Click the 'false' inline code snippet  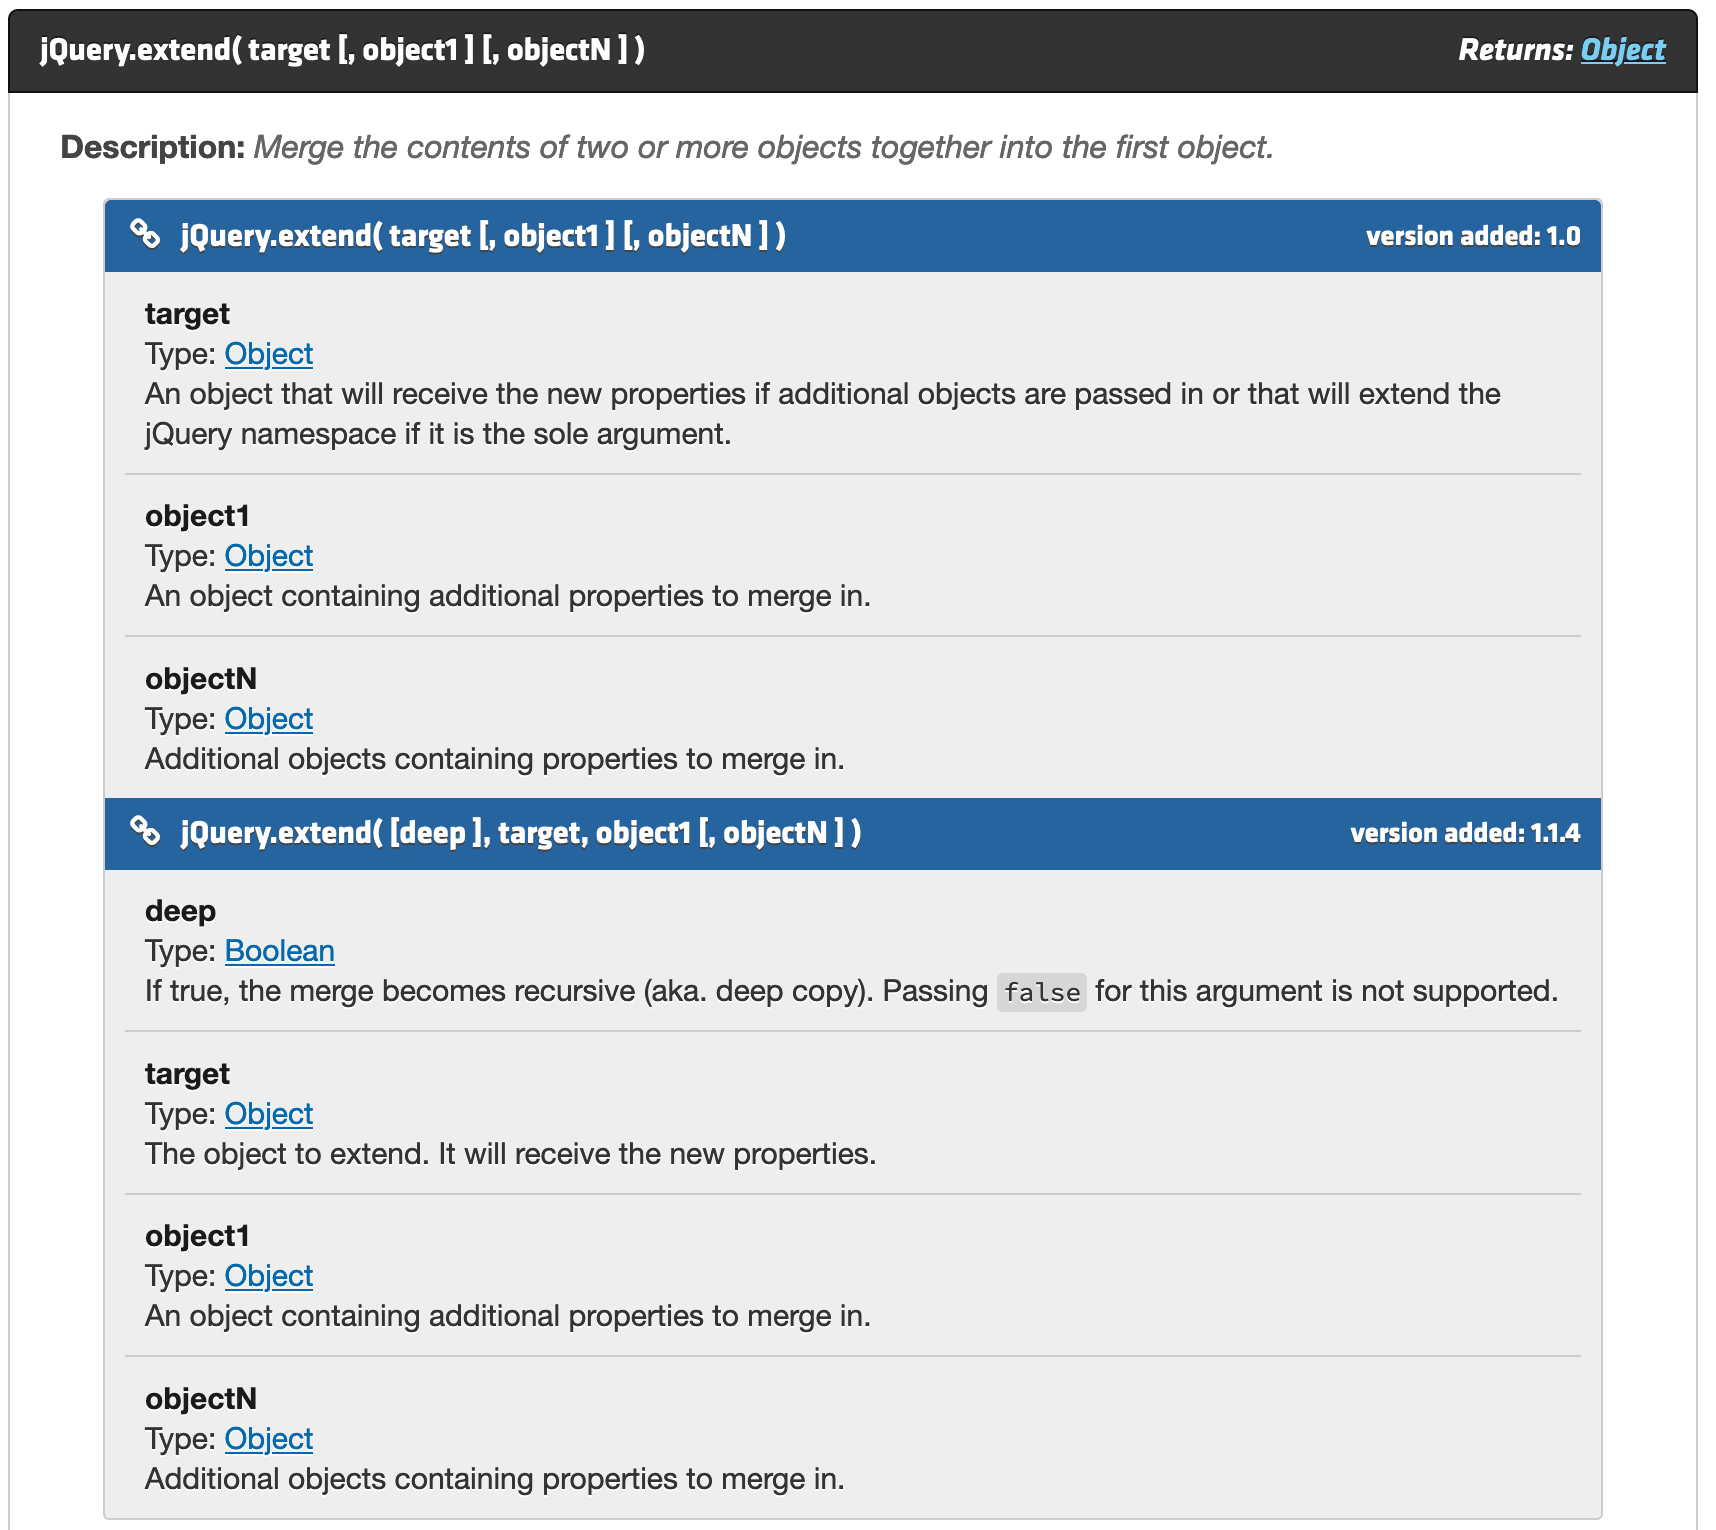(1042, 992)
